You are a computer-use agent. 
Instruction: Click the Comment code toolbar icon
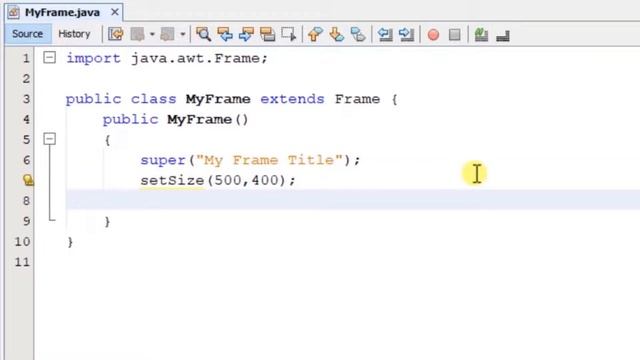pos(482,34)
